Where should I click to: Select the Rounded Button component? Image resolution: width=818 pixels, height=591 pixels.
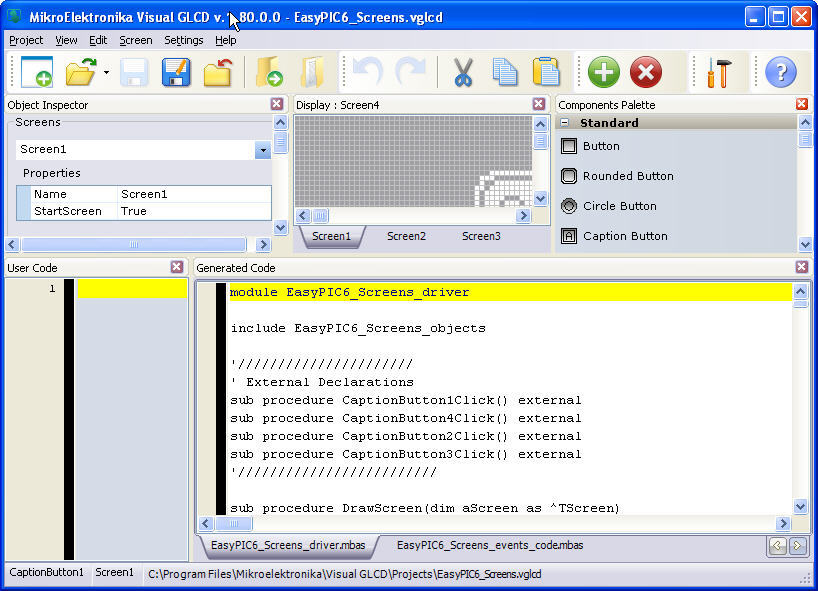[617, 175]
